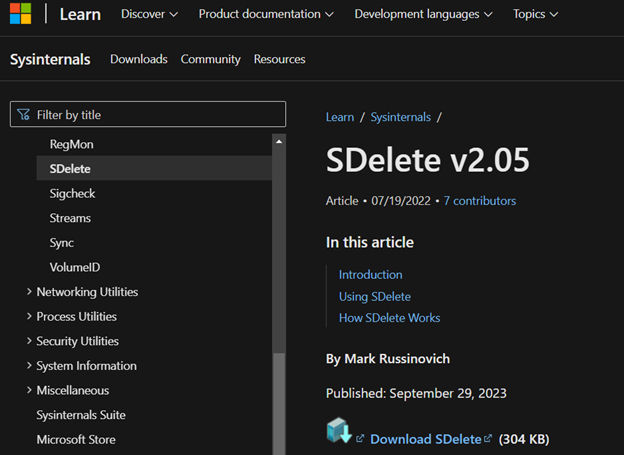Jump to the Using SDelete section
624x455 pixels.
pyautogui.click(x=375, y=297)
